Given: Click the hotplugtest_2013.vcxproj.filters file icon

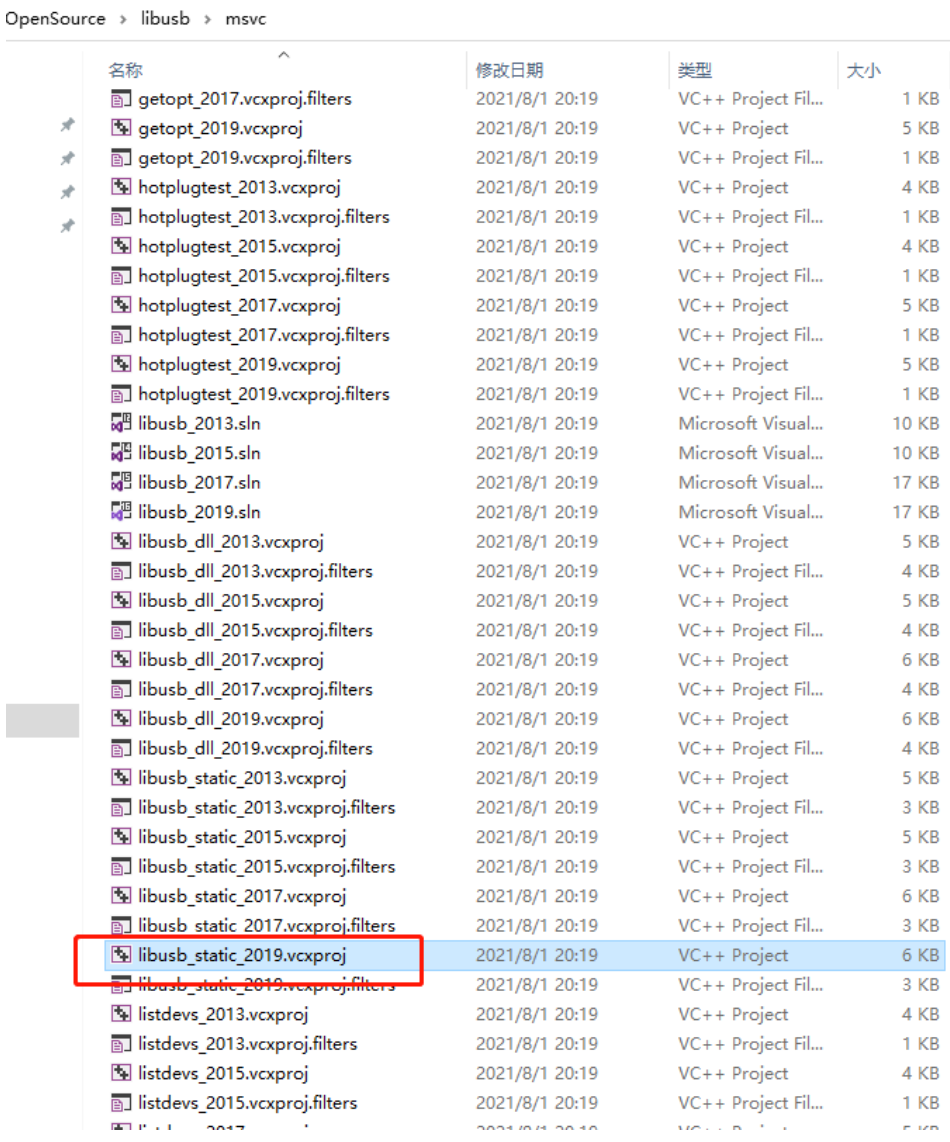Looking at the screenshot, I should coord(121,217).
